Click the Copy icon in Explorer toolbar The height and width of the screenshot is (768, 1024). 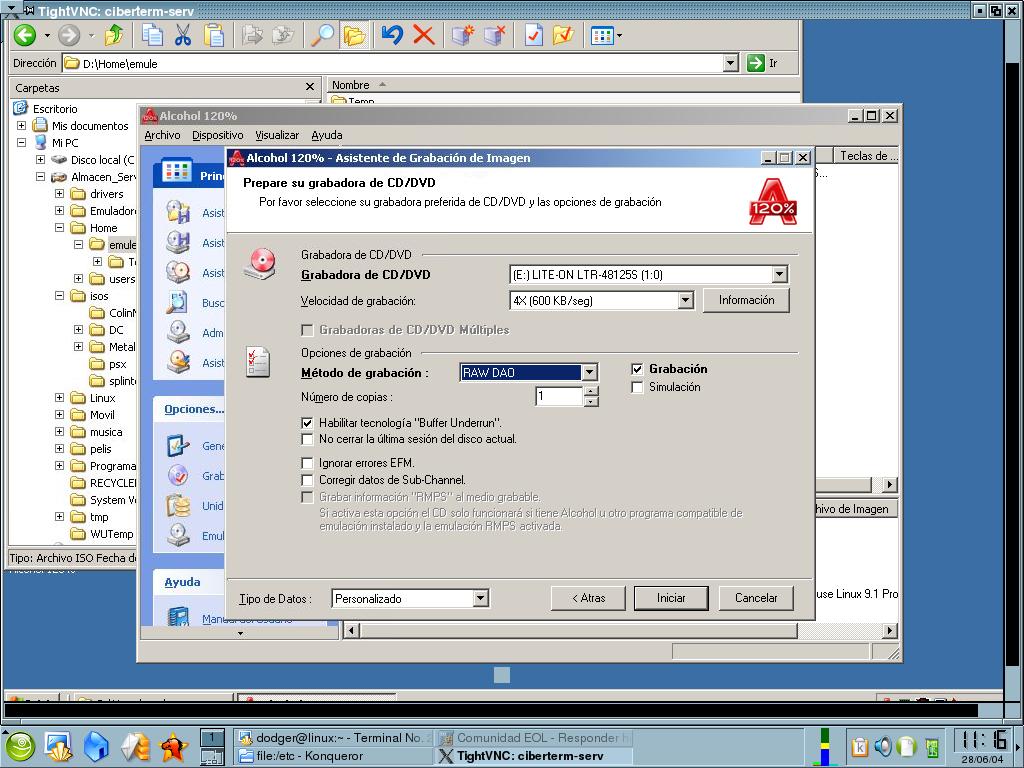(153, 35)
